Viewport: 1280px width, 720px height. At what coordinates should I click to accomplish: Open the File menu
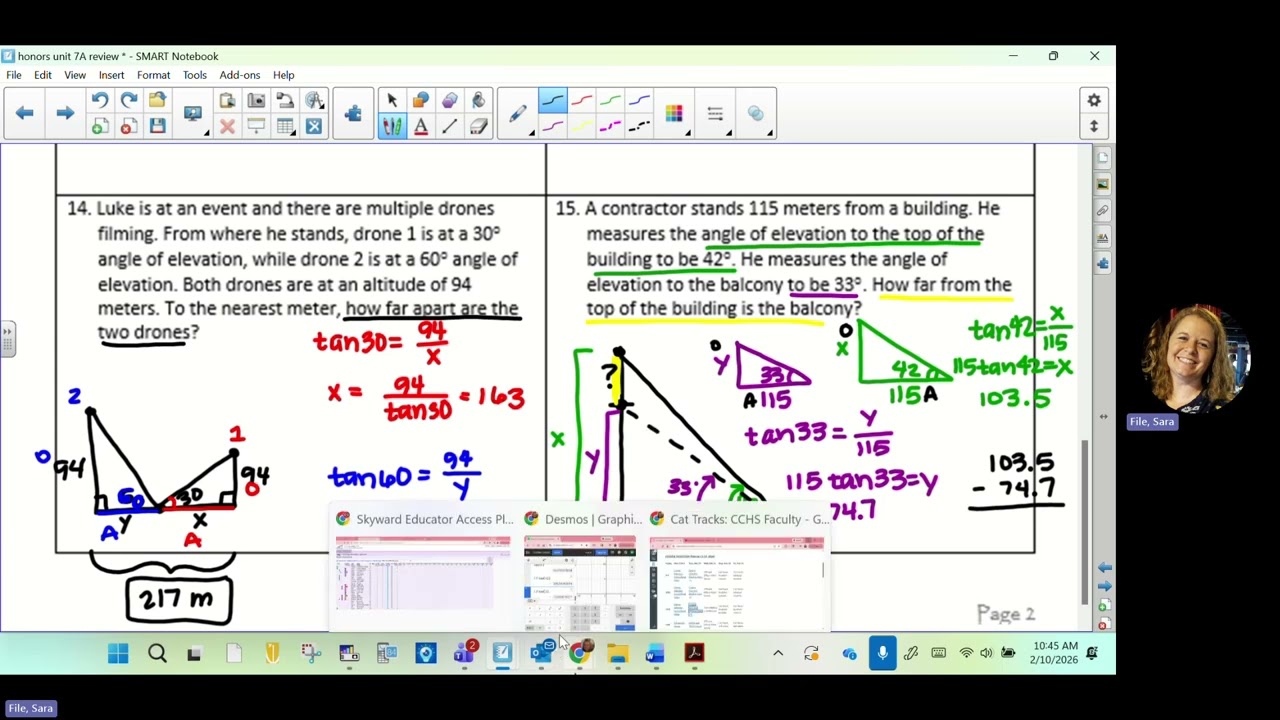point(14,75)
